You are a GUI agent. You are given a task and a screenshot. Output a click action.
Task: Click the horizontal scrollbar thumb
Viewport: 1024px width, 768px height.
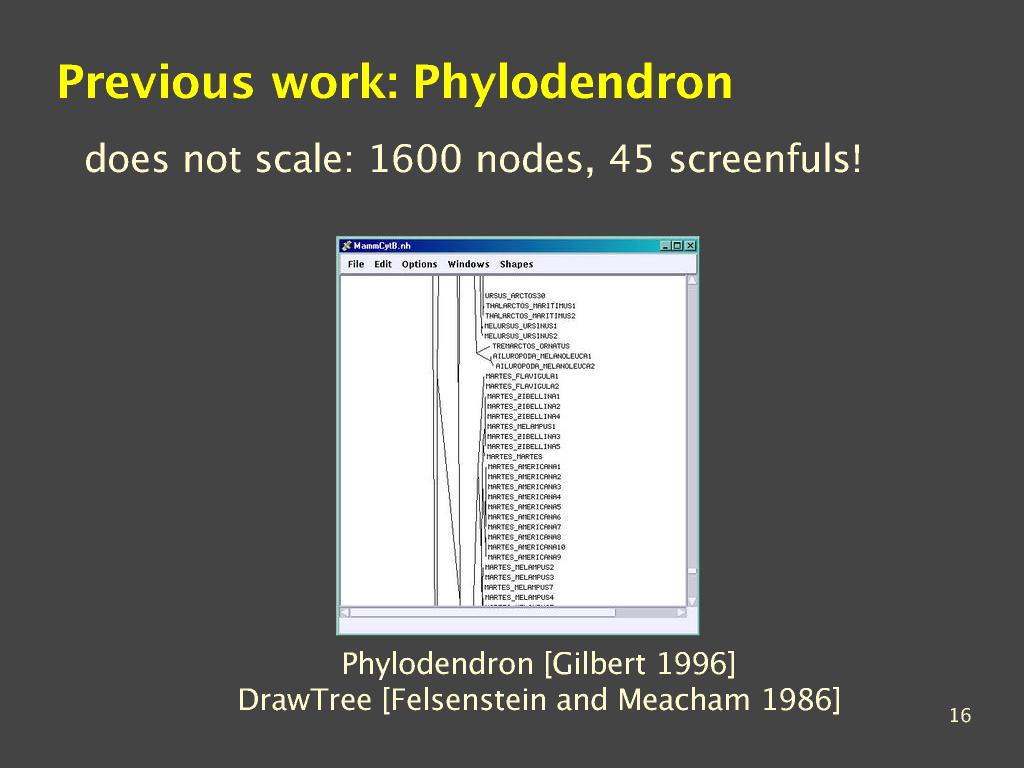click(x=482, y=612)
